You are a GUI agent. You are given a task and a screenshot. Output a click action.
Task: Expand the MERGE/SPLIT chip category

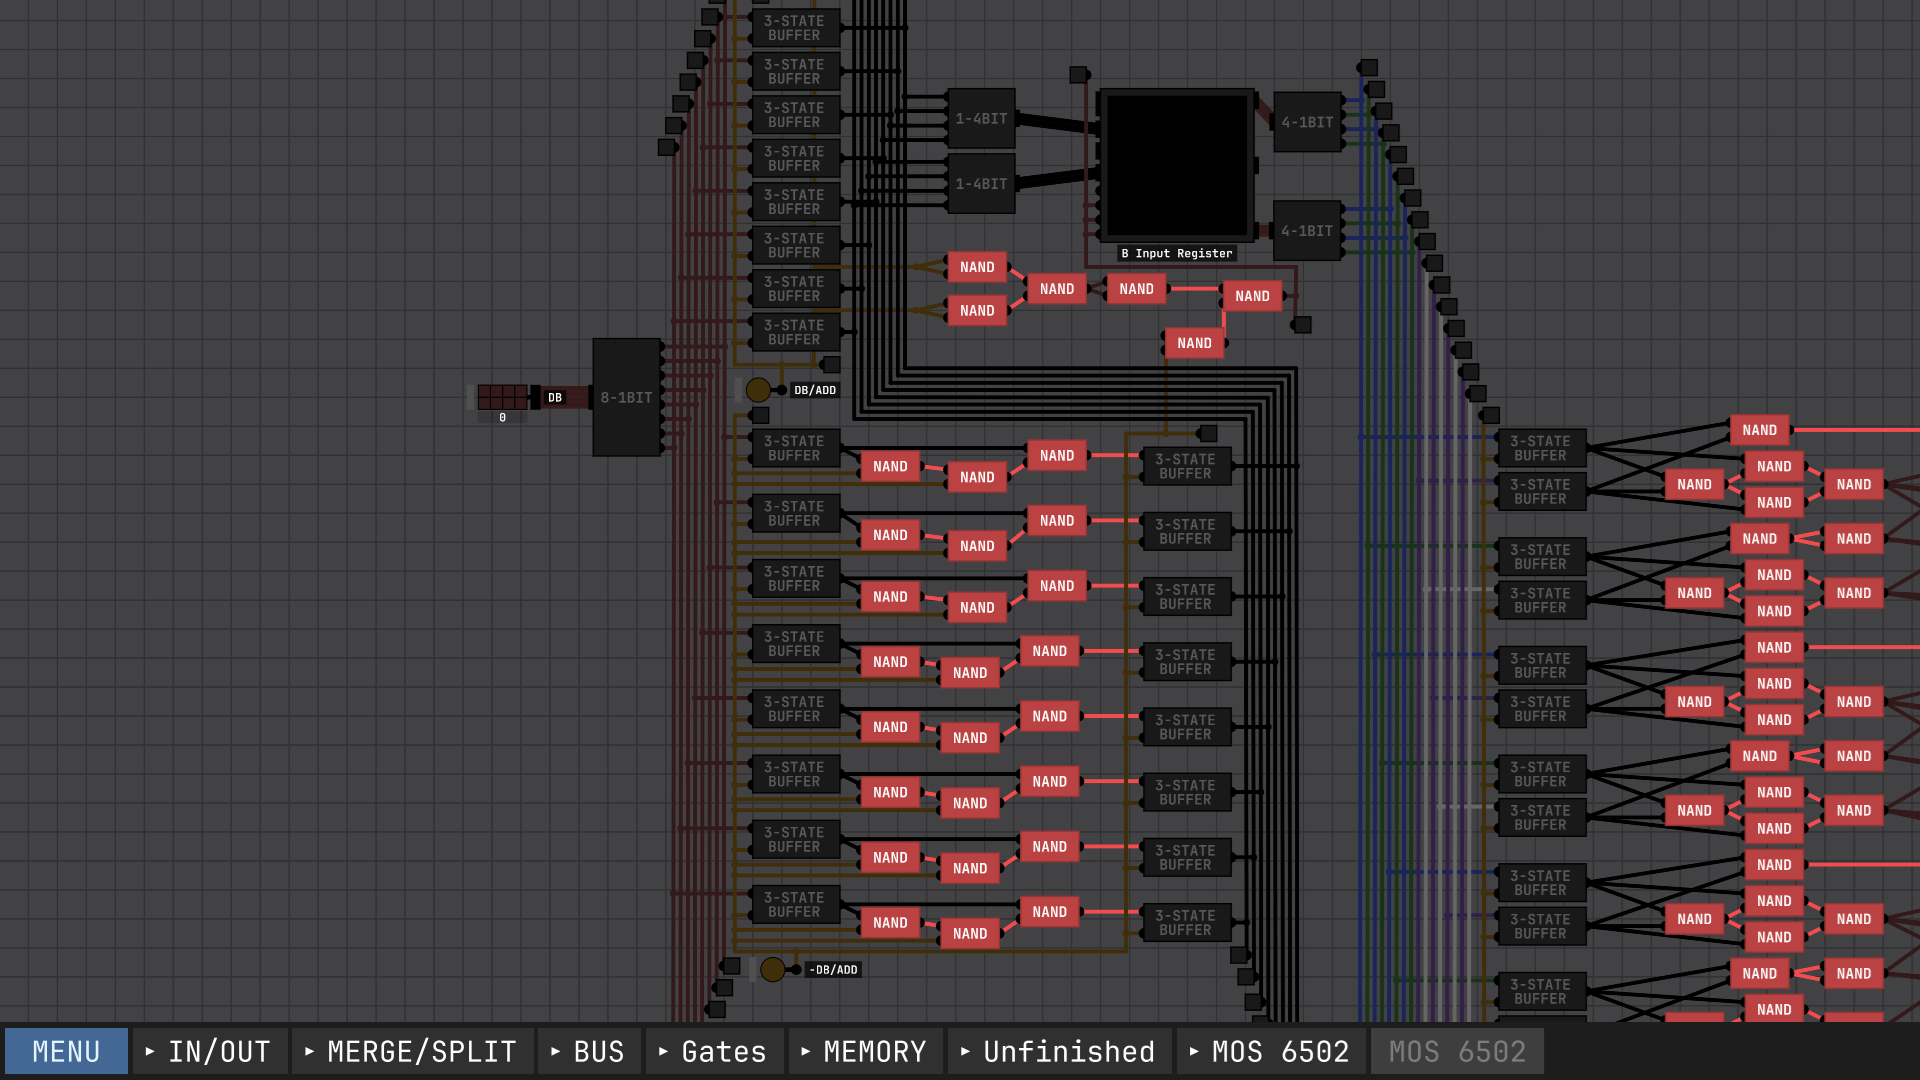(412, 1051)
